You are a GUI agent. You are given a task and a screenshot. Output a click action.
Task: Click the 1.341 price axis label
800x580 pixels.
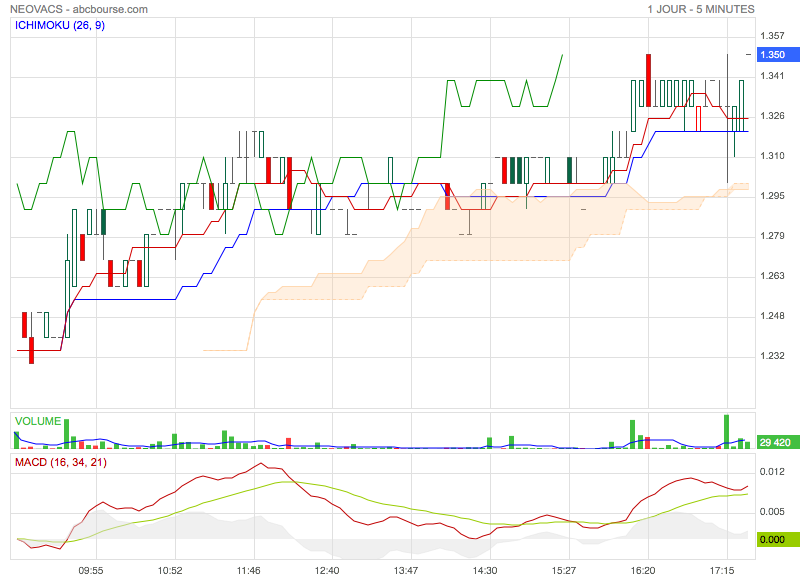772,76
